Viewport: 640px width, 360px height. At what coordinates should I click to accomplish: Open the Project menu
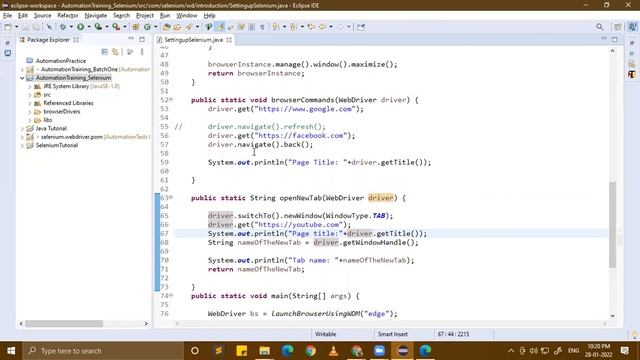(x=145, y=16)
